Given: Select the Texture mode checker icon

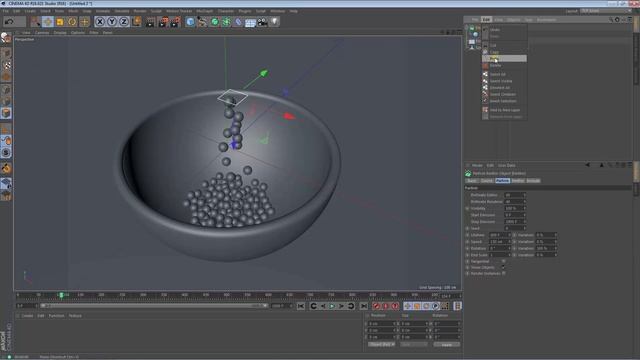Looking at the screenshot, I should 6,65.
